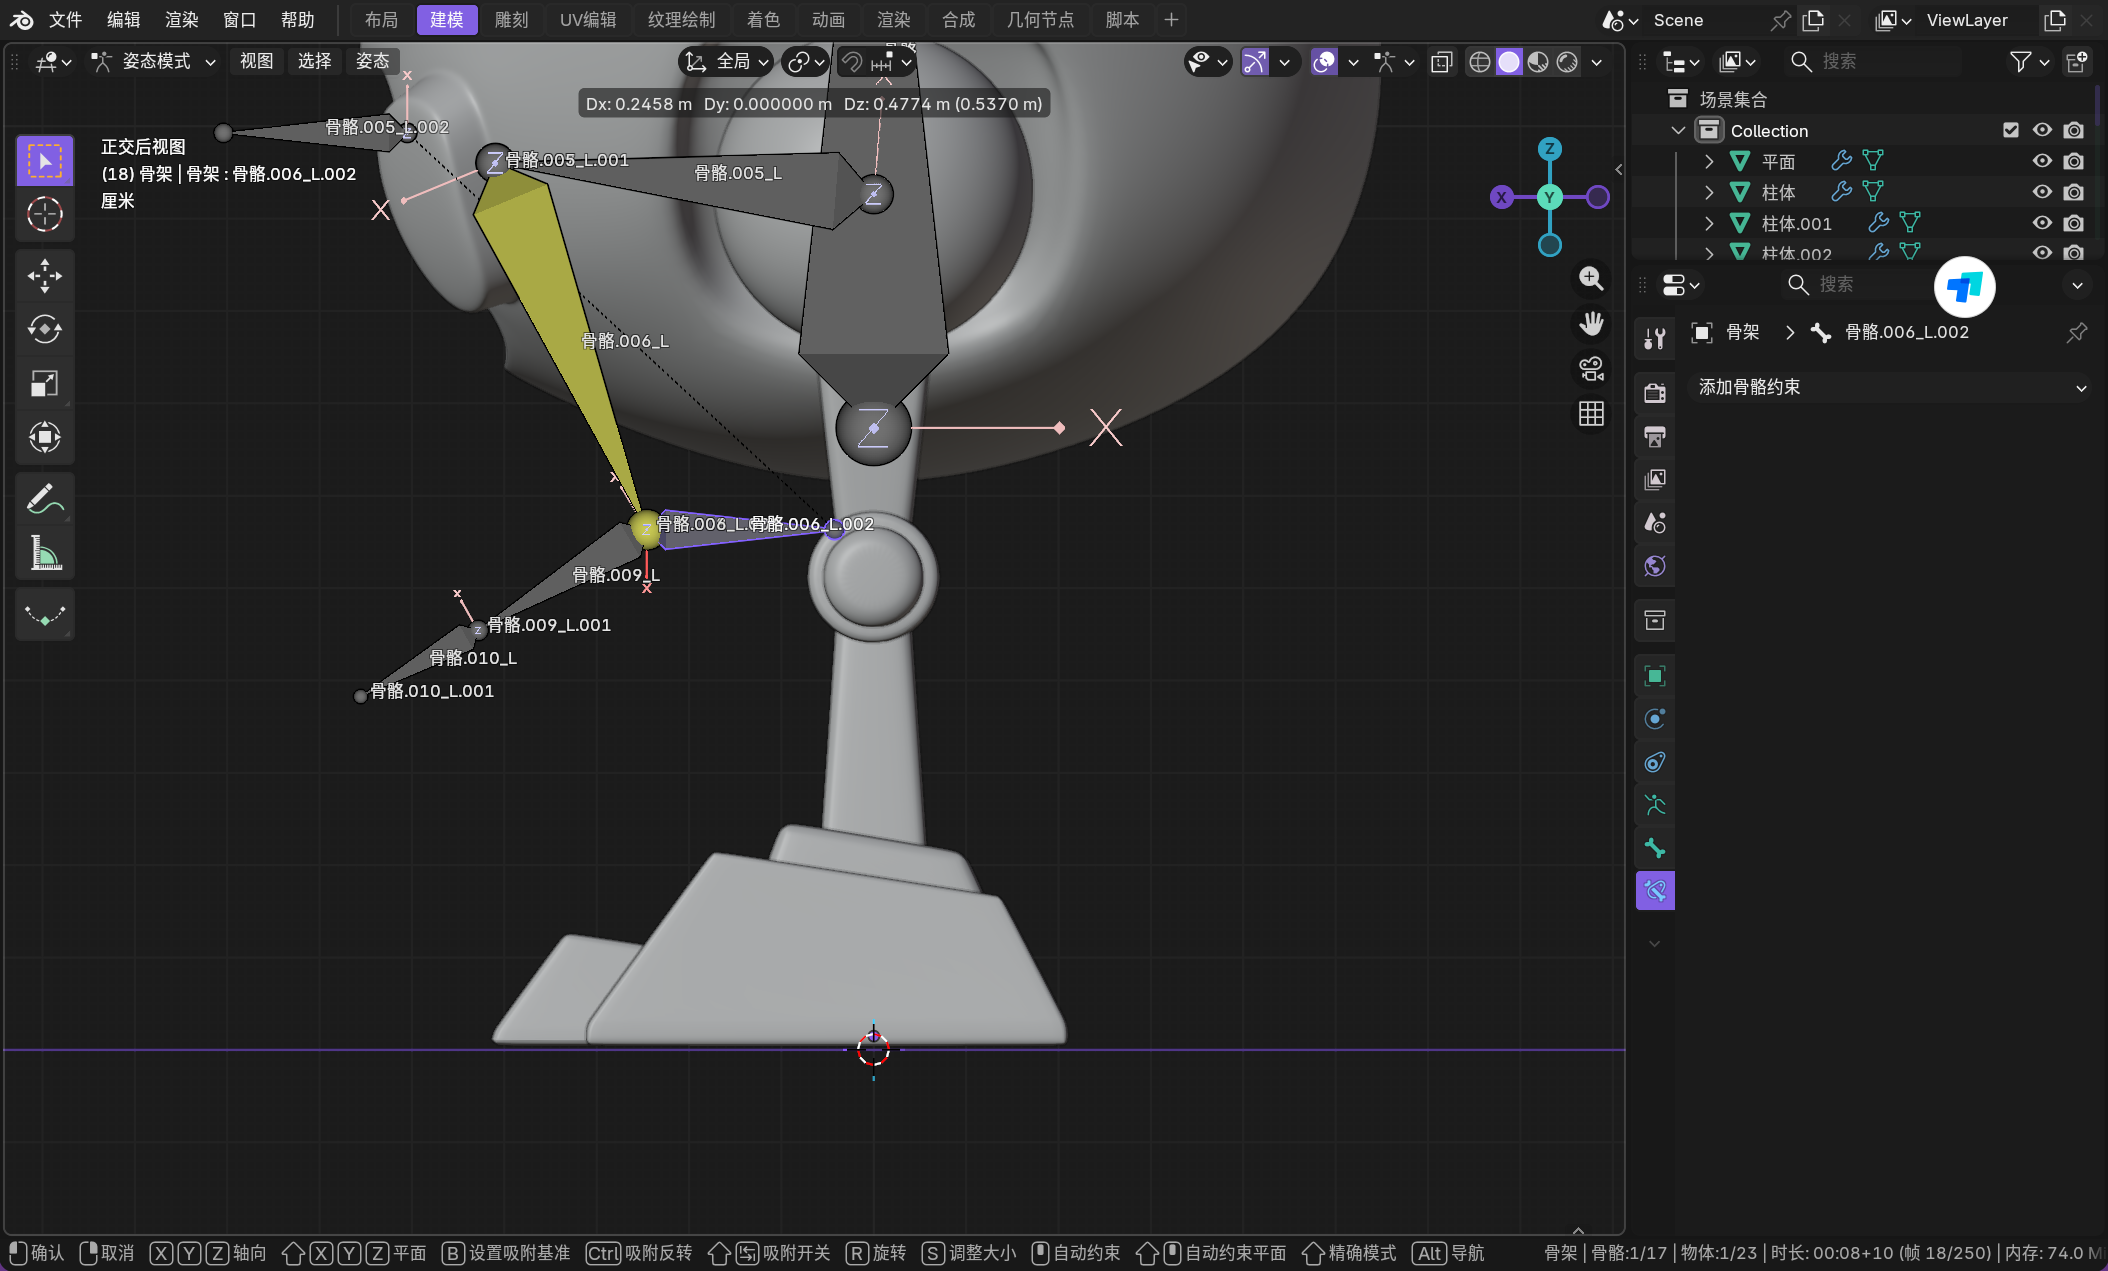The image size is (2108, 1271).
Task: Select the Scale tool
Action: pos(44,383)
